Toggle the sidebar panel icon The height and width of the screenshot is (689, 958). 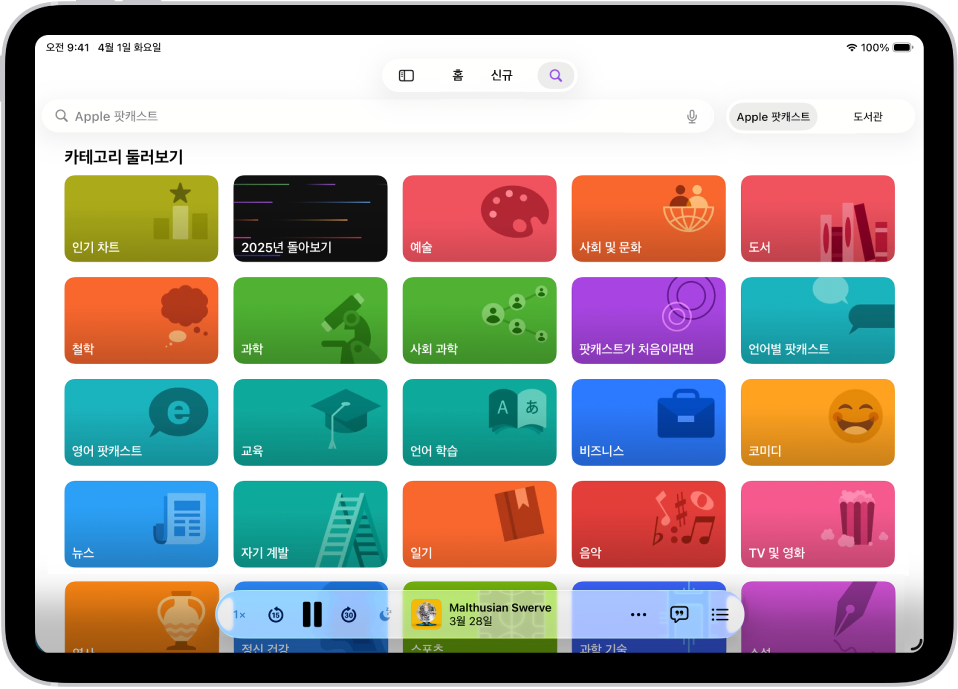pyautogui.click(x=406, y=75)
